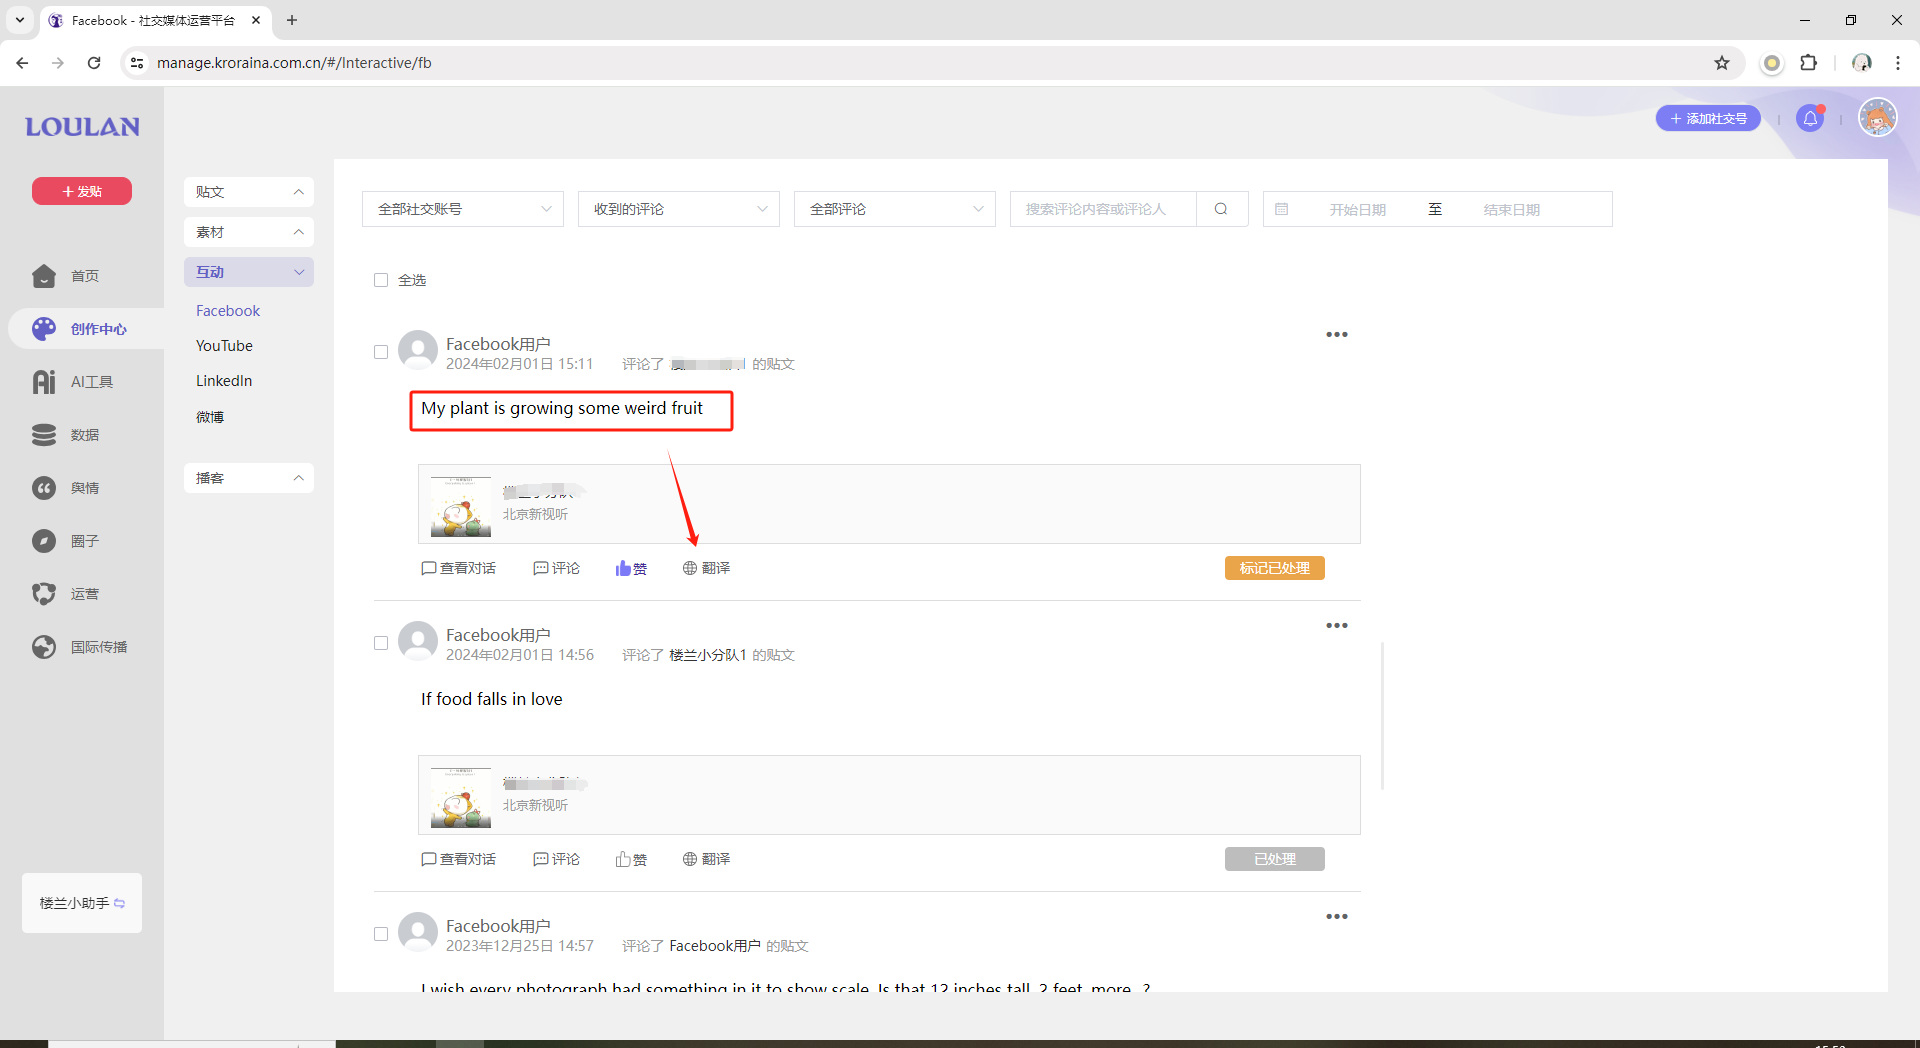1920x1048 pixels.
Task: Click the 添加社交号 button
Action: pyautogui.click(x=1708, y=118)
